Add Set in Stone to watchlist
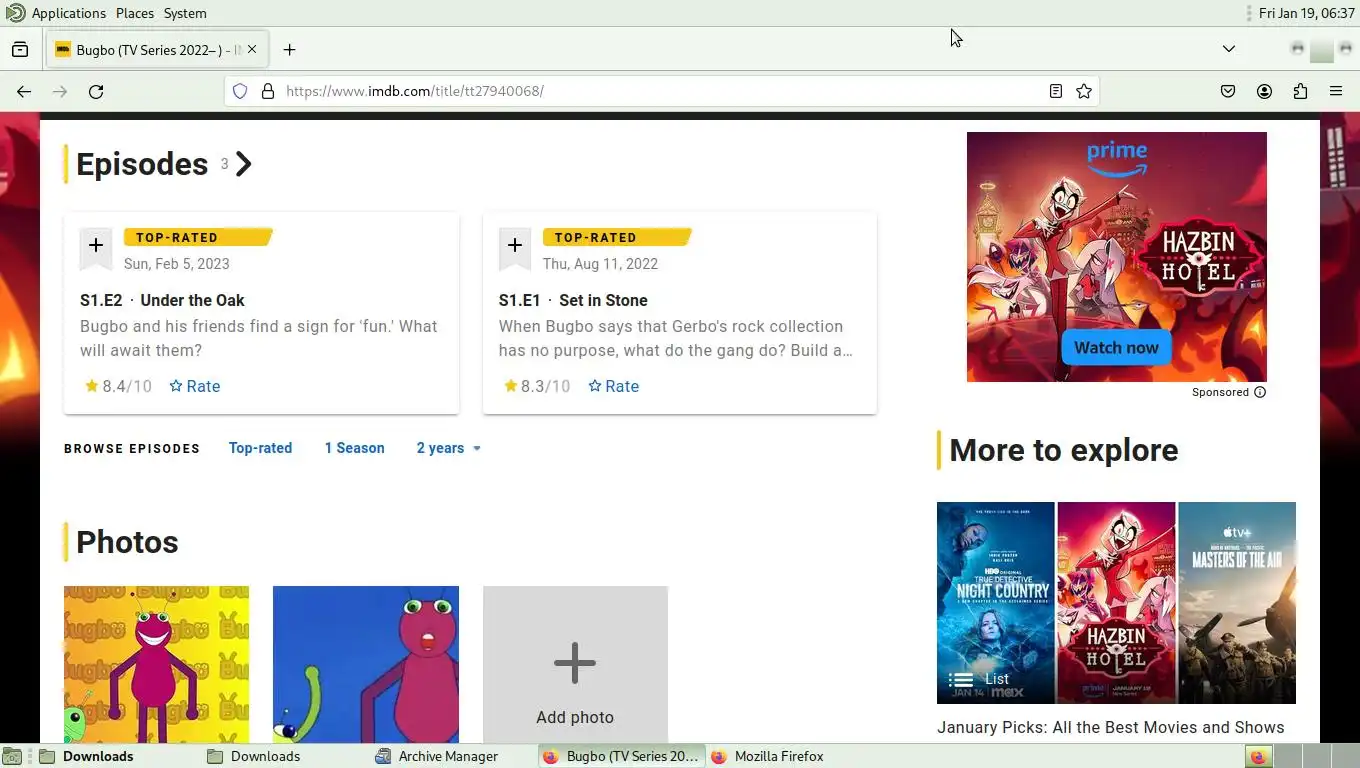The image size is (1360, 768). [x=515, y=247]
